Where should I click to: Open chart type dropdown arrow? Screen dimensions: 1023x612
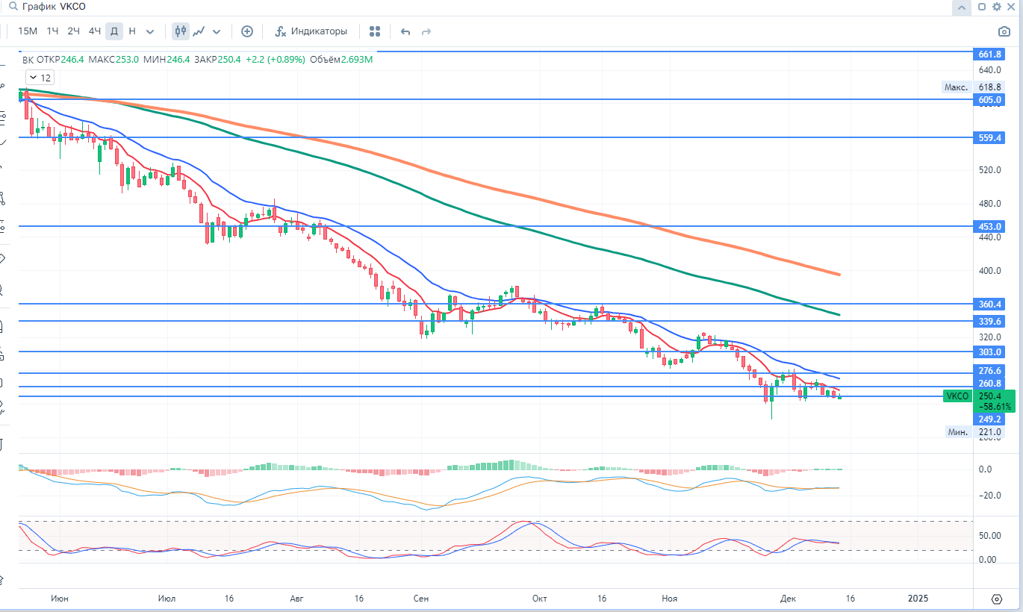coord(217,31)
